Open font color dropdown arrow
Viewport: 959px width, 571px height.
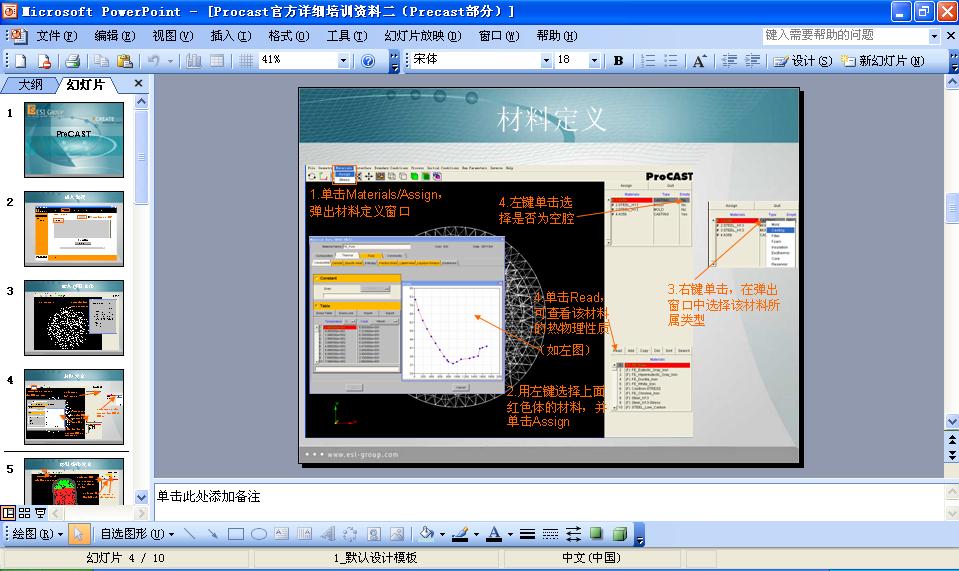[x=509, y=534]
